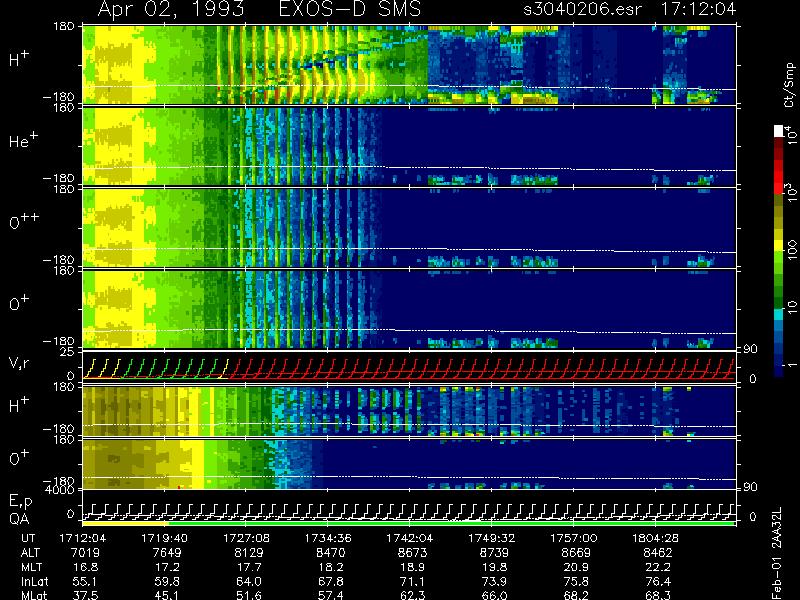Click the 'V,r' panel label
Viewport: 800px width, 600px height.
point(19,363)
